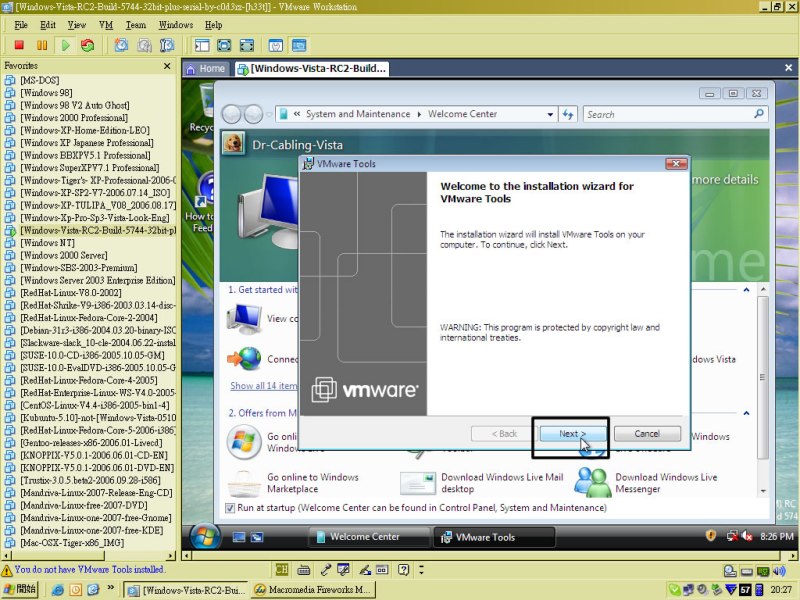This screenshot has width=800, height=600.
Task: Click the host Start button
Action: click(x=20, y=590)
